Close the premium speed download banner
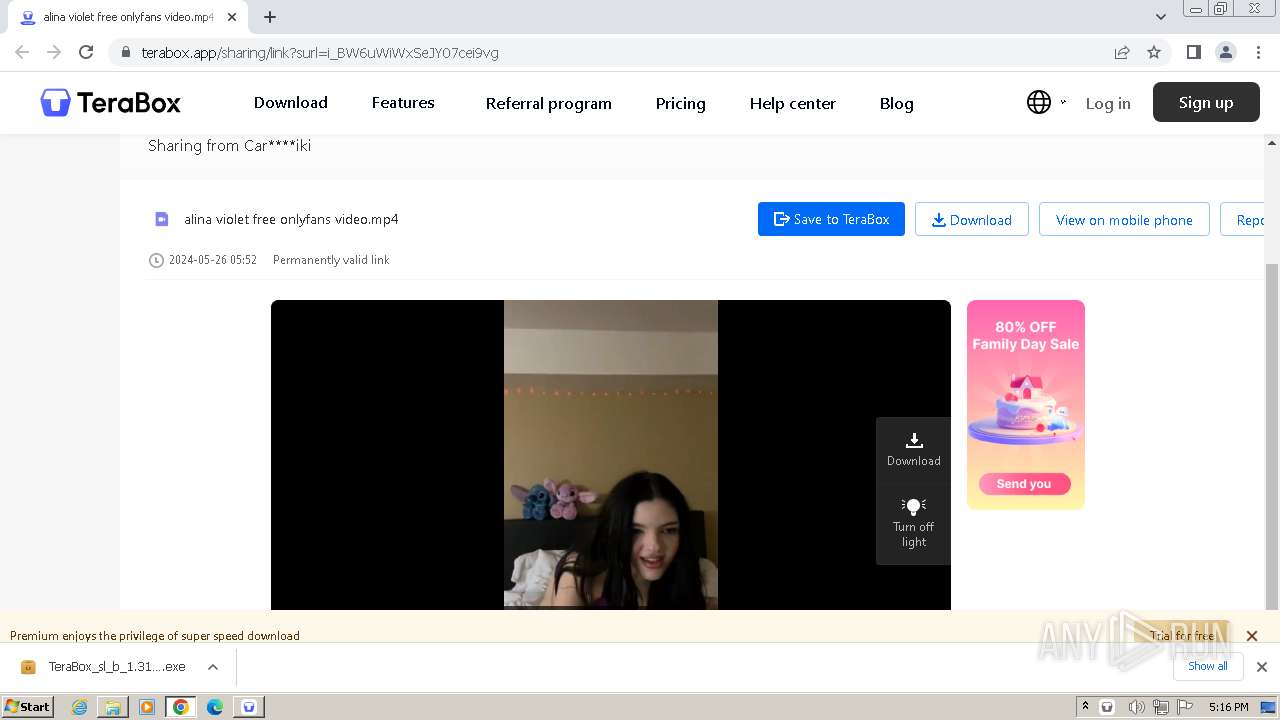 [1251, 635]
